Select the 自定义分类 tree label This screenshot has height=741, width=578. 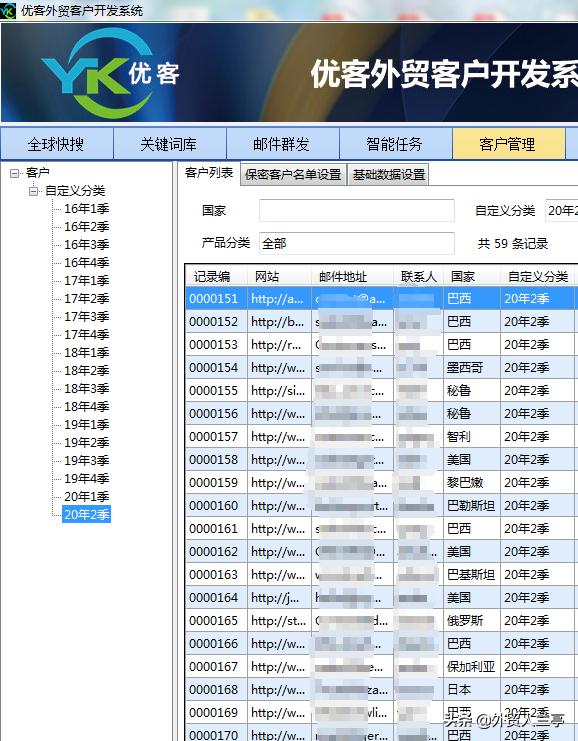point(75,191)
